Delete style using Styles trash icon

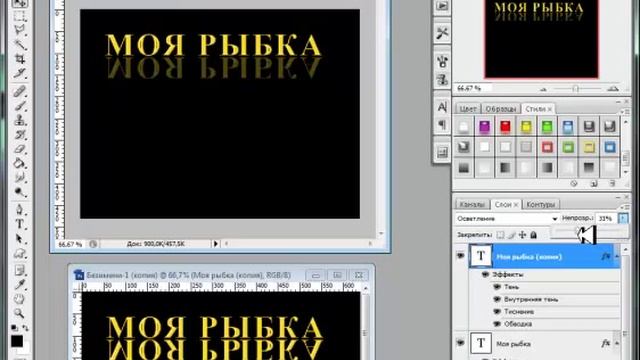click(612, 184)
